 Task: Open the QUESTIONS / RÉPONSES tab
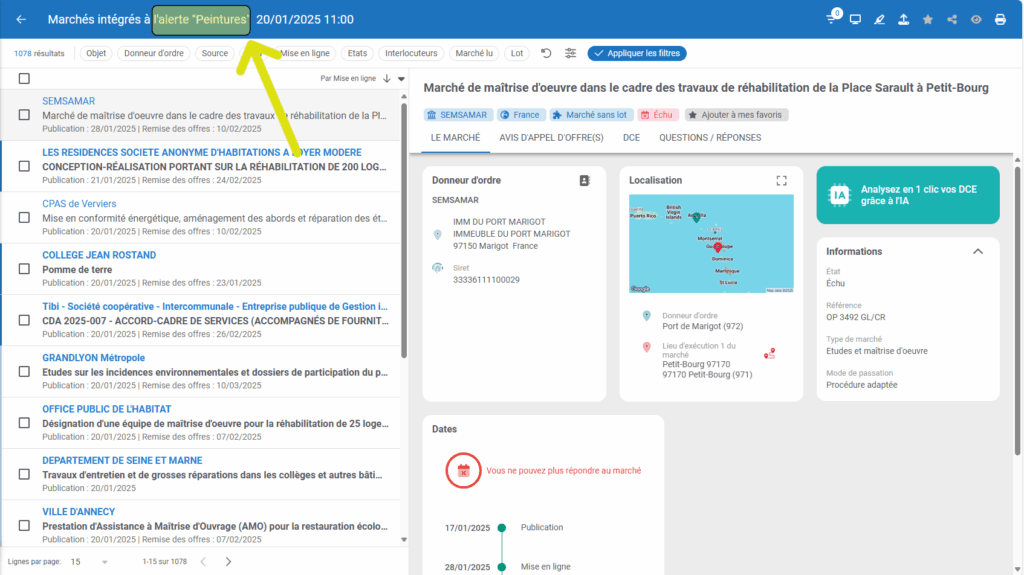click(x=710, y=138)
